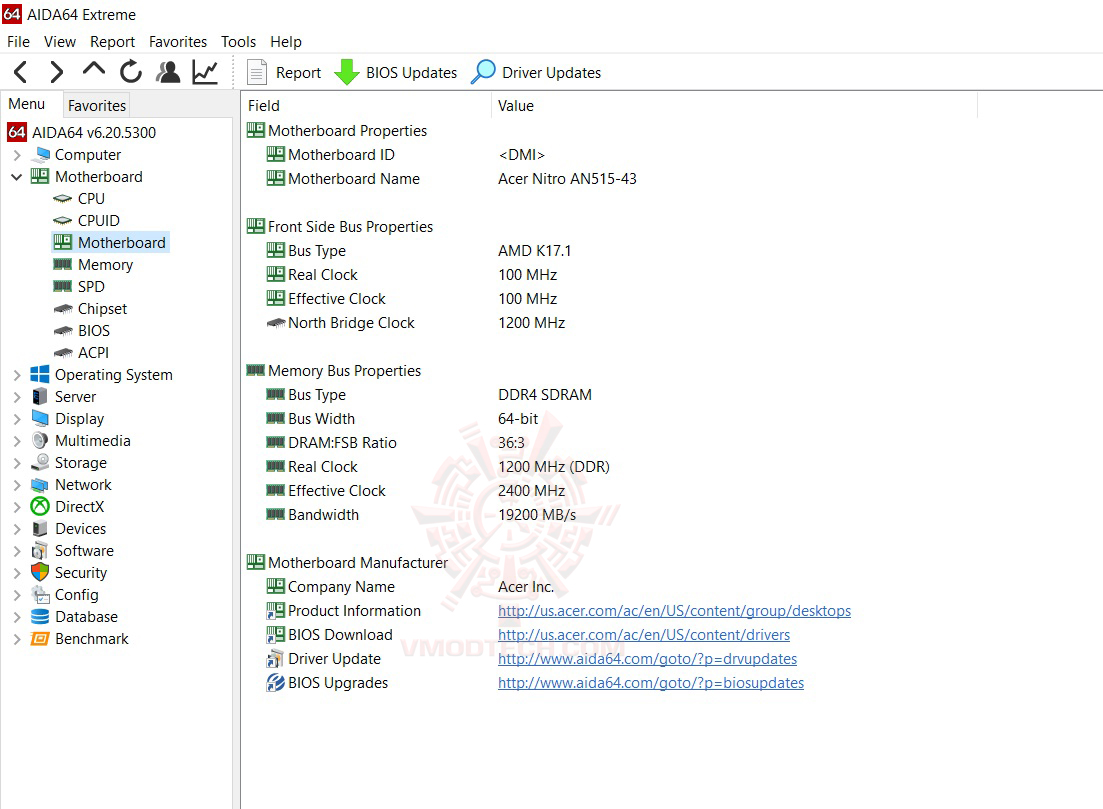Click the Value column header
Viewport: 1103px width, 809px height.
[734, 106]
